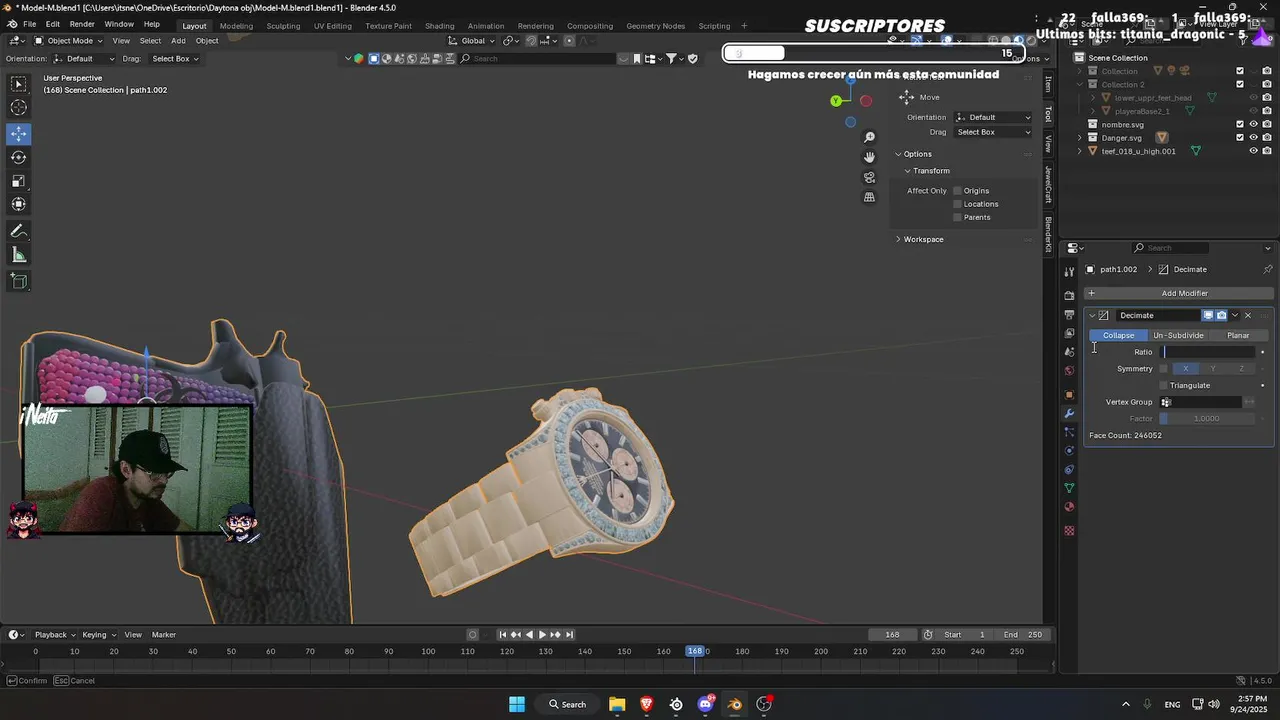The image size is (1280, 720).
Task: Enable the Triangulate checkbox
Action: point(1163,385)
